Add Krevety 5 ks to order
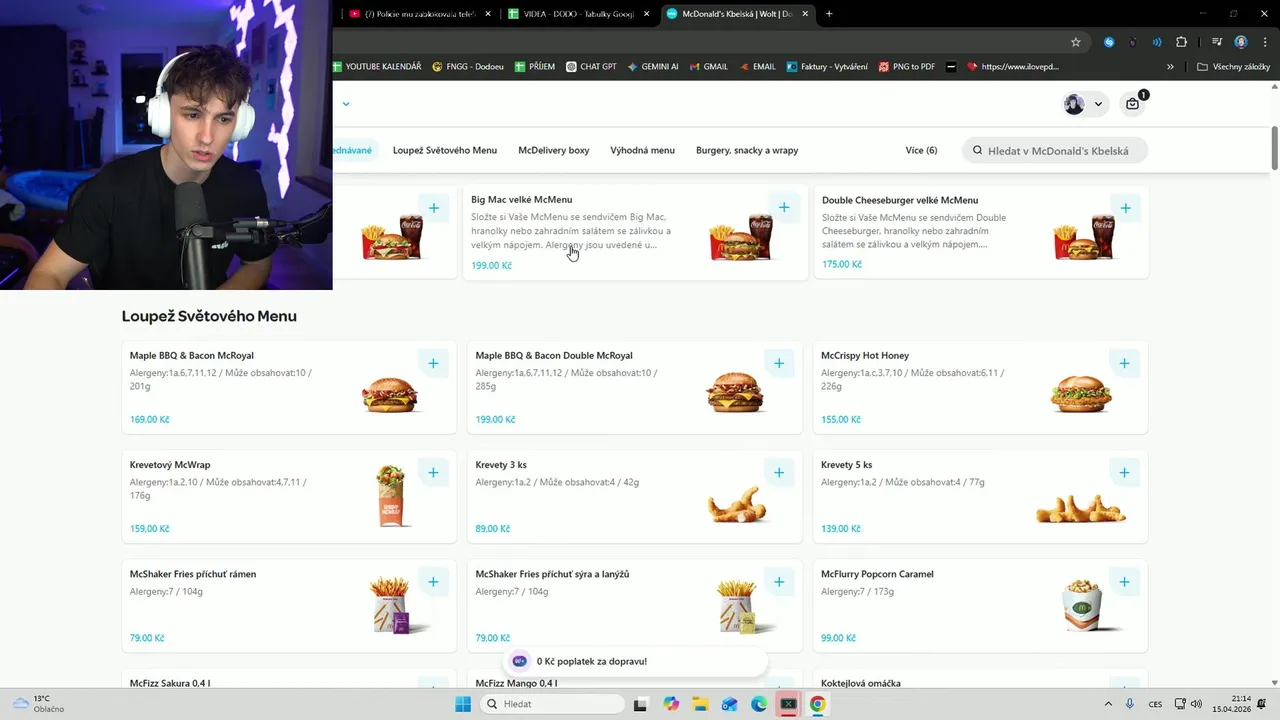1280x720 pixels. click(1124, 472)
